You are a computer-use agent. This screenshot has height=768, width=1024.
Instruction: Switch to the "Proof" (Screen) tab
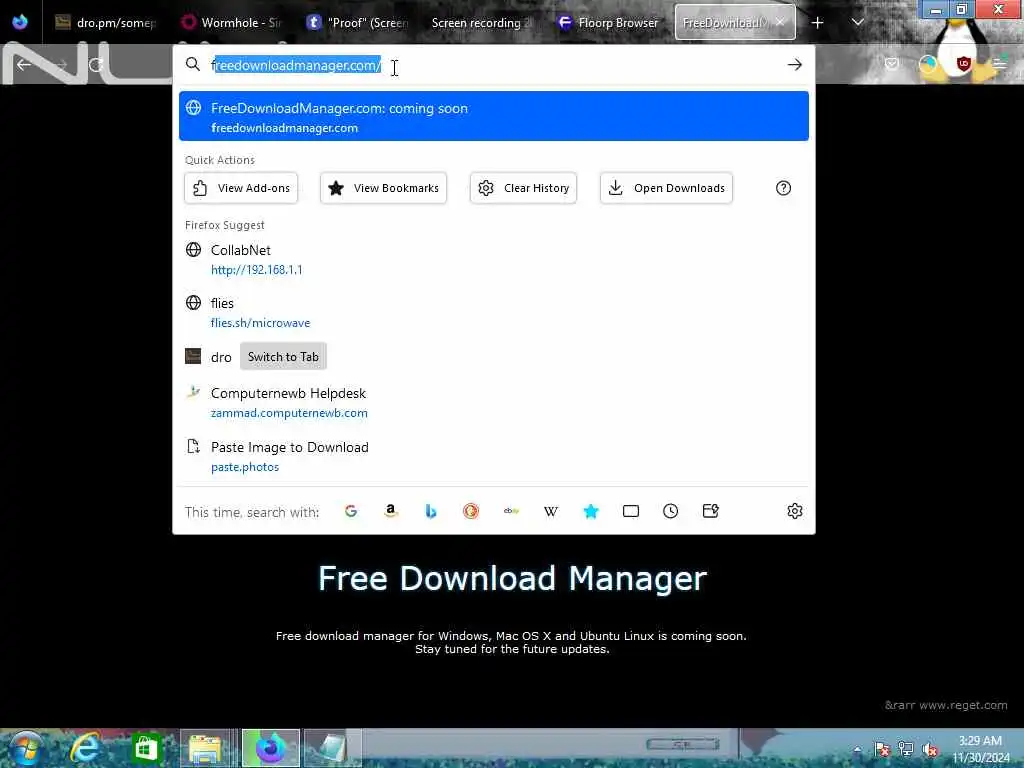pos(357,23)
